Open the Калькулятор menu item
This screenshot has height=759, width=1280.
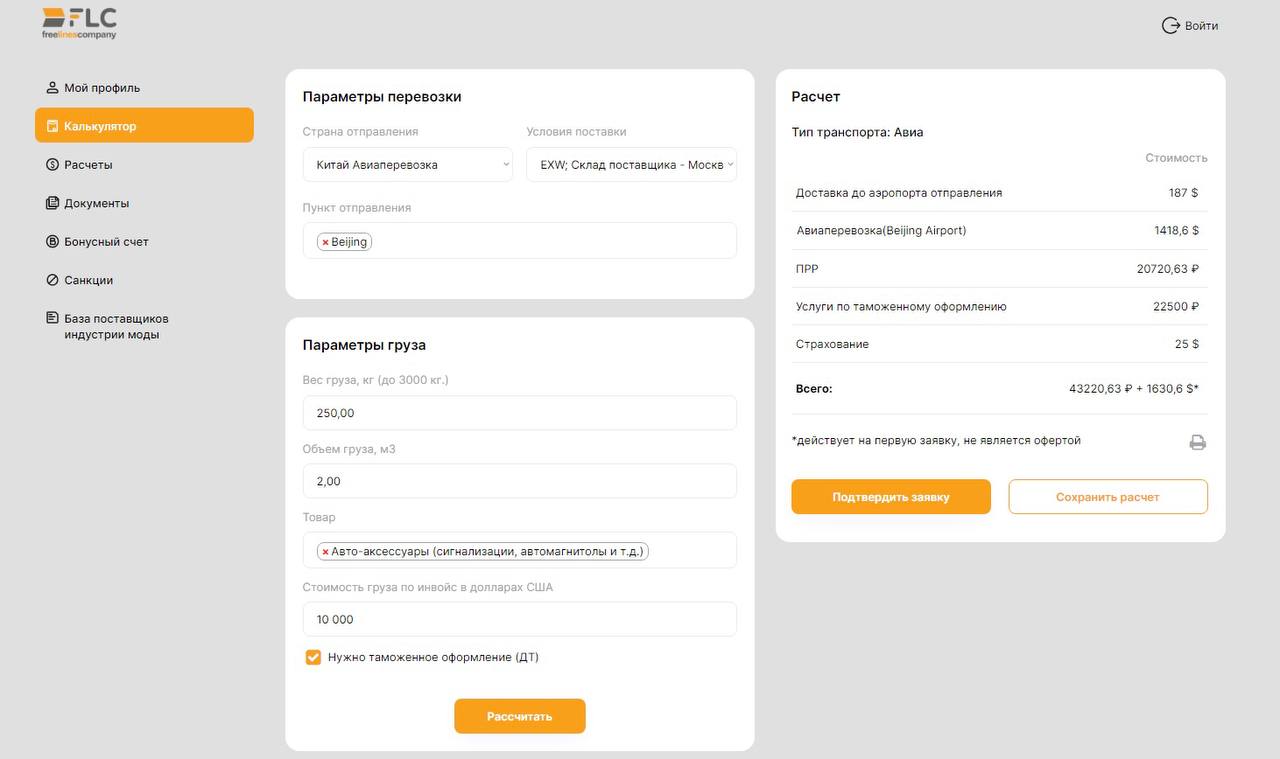[144, 126]
